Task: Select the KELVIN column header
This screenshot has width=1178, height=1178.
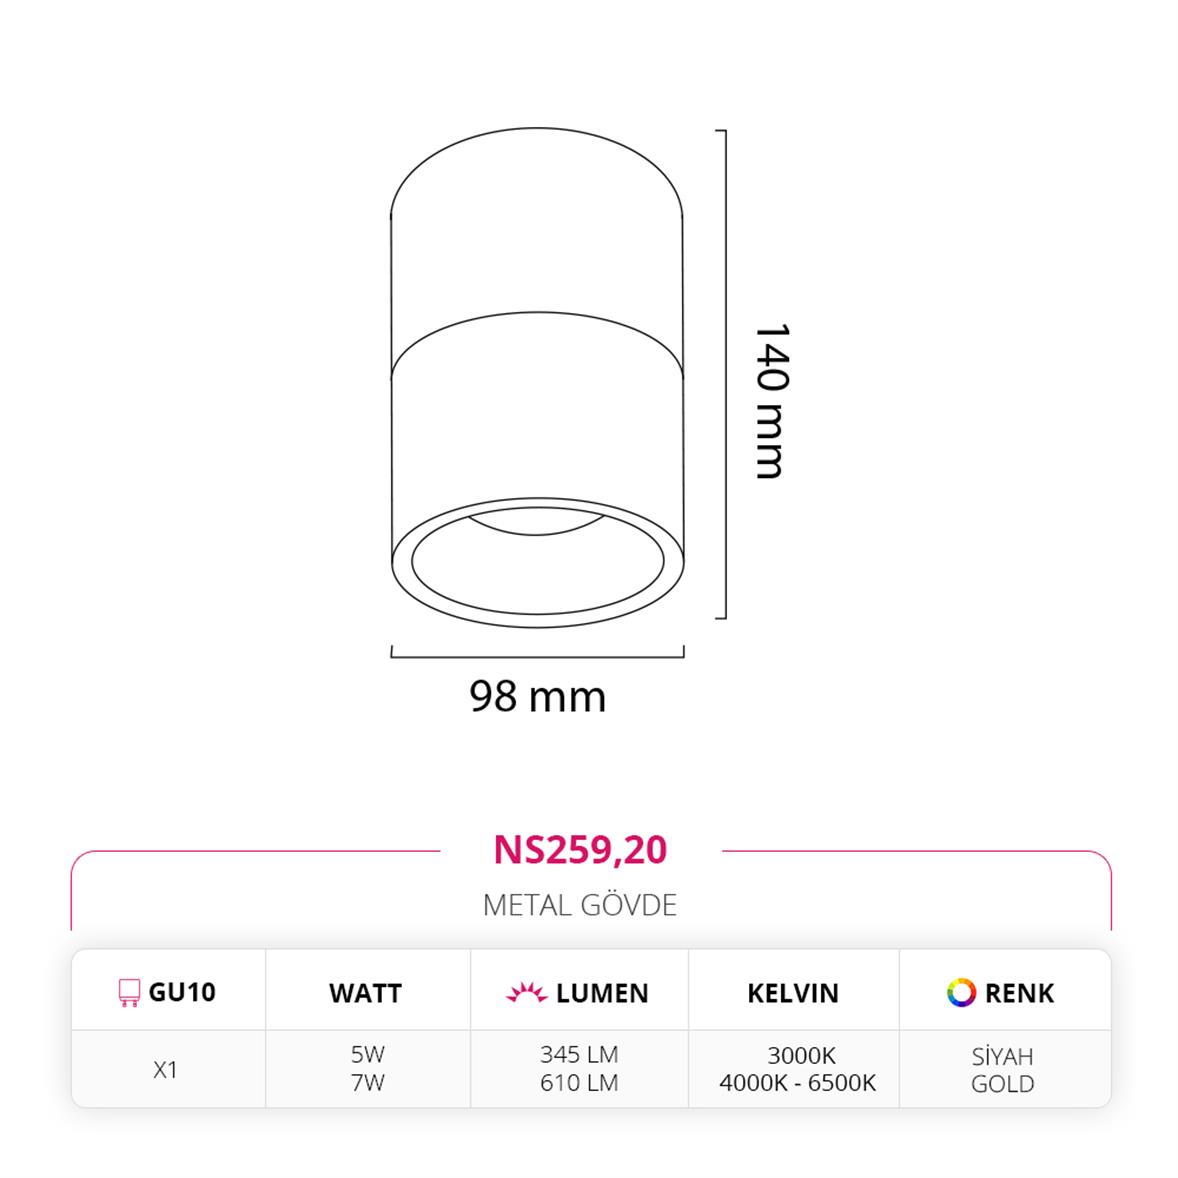Action: 793,993
